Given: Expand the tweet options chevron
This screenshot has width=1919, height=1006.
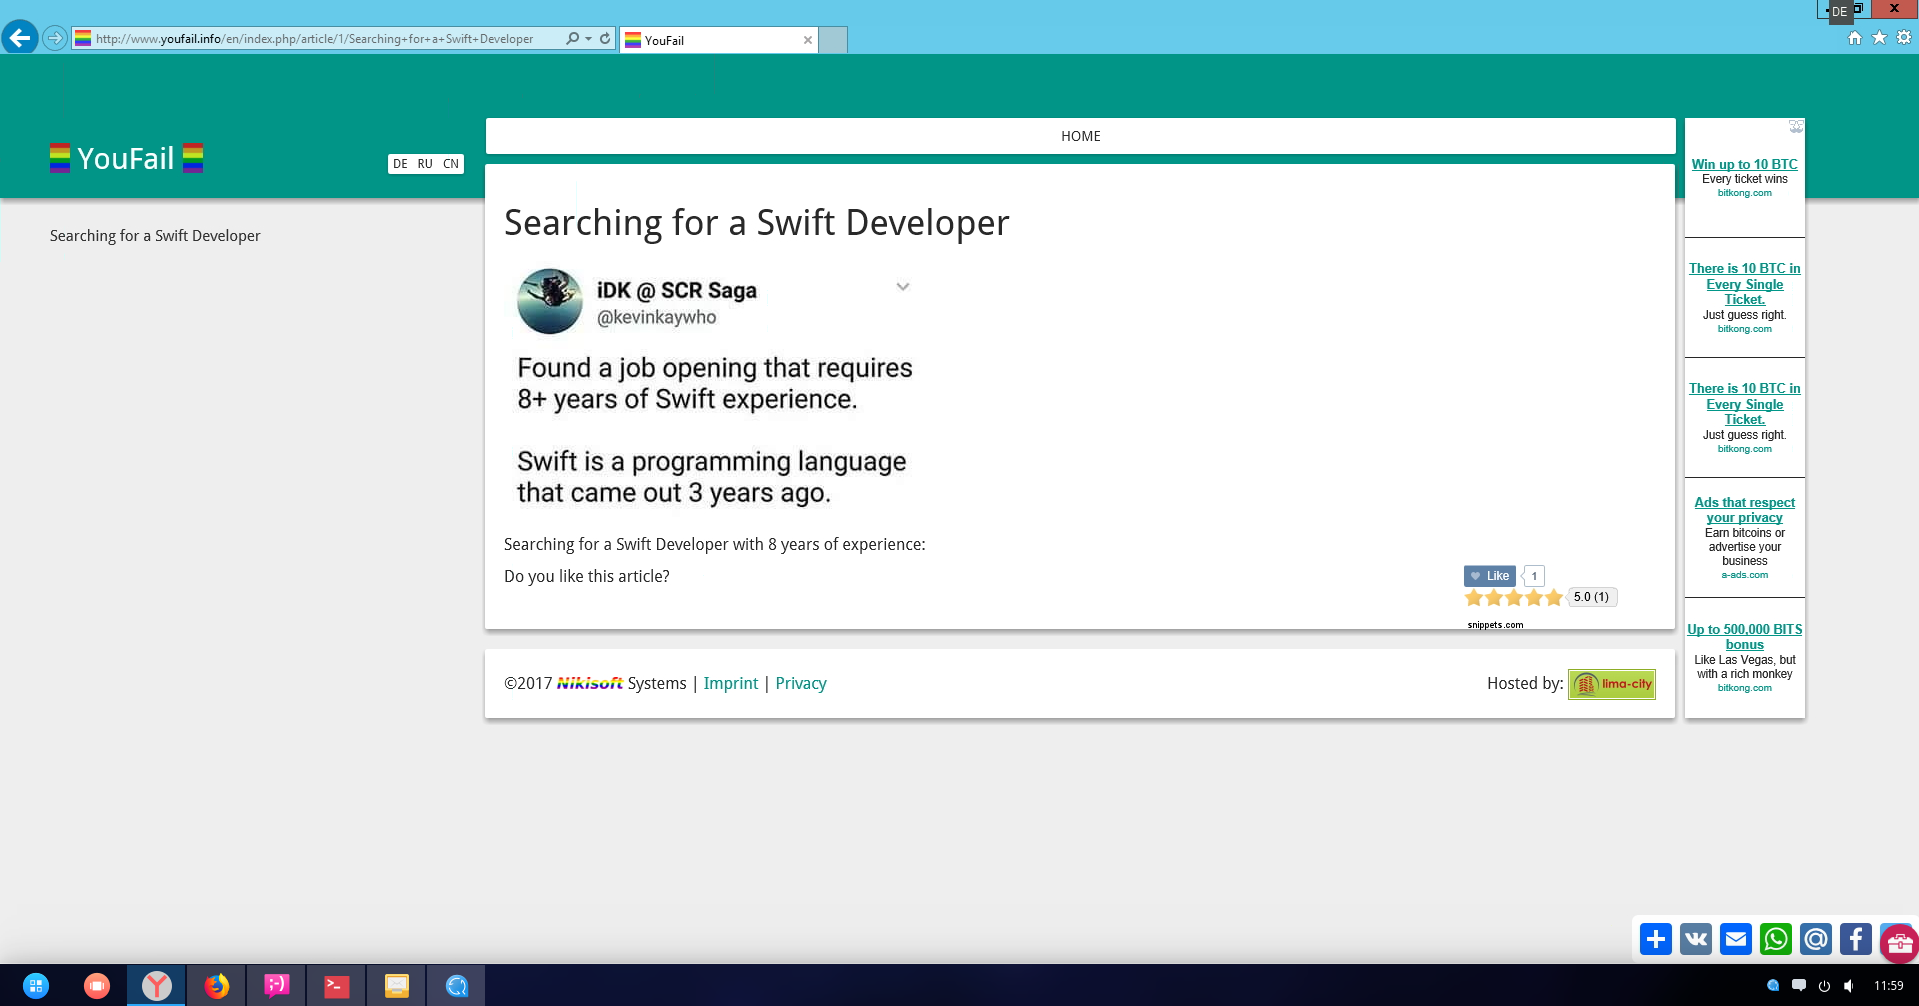Looking at the screenshot, I should pyautogui.click(x=903, y=287).
